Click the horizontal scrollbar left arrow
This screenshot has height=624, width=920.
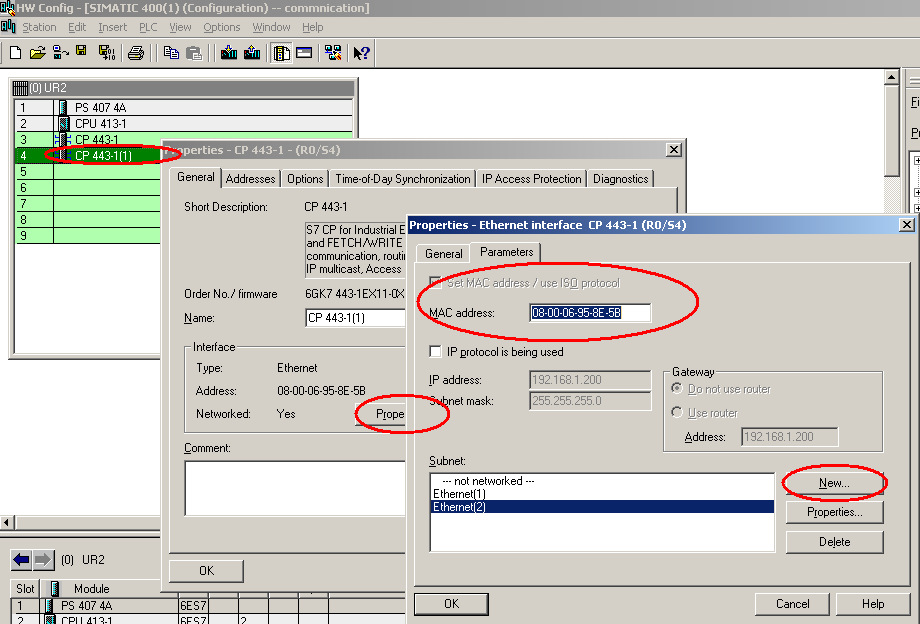coord(7,523)
